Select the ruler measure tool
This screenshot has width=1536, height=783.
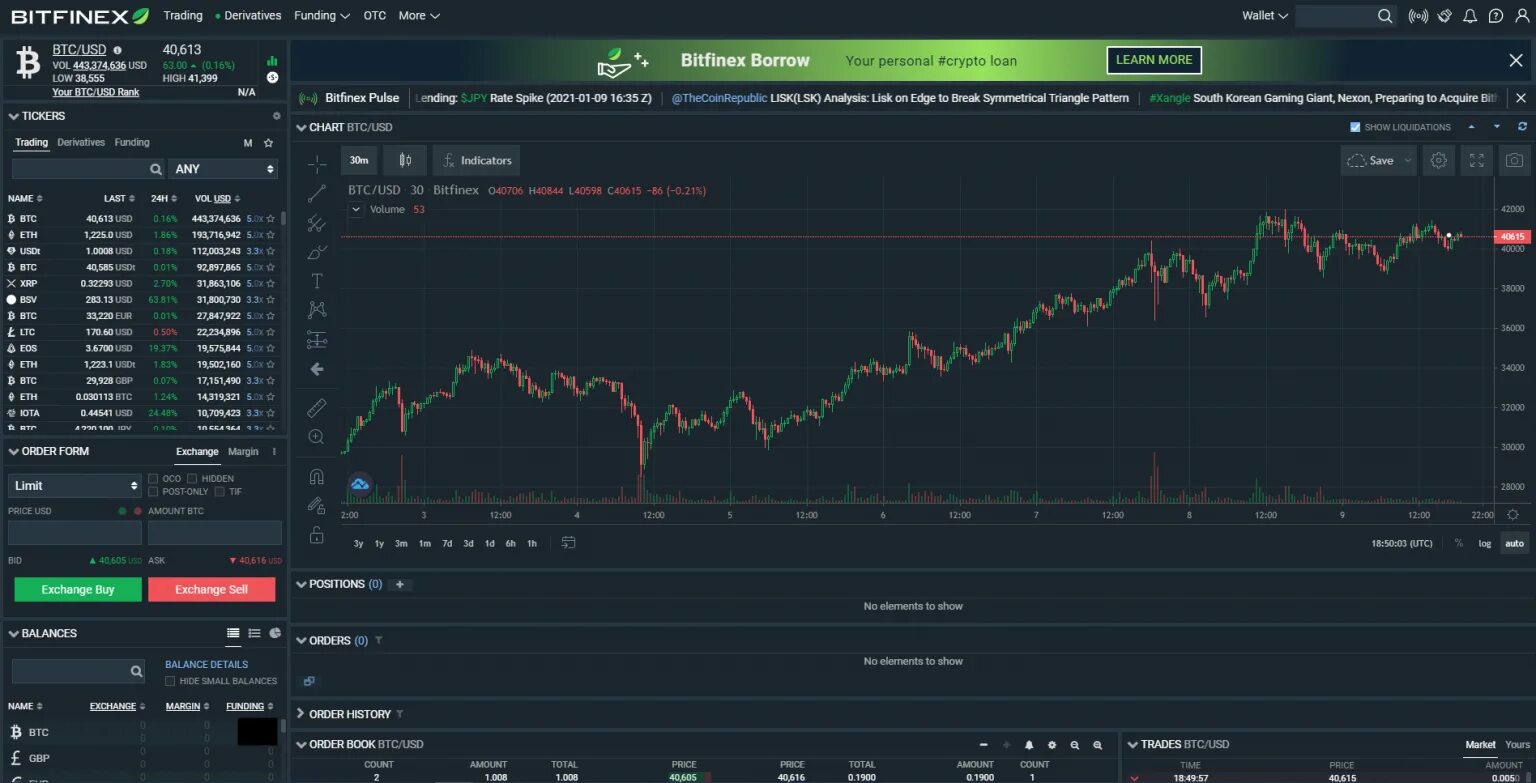(317, 408)
